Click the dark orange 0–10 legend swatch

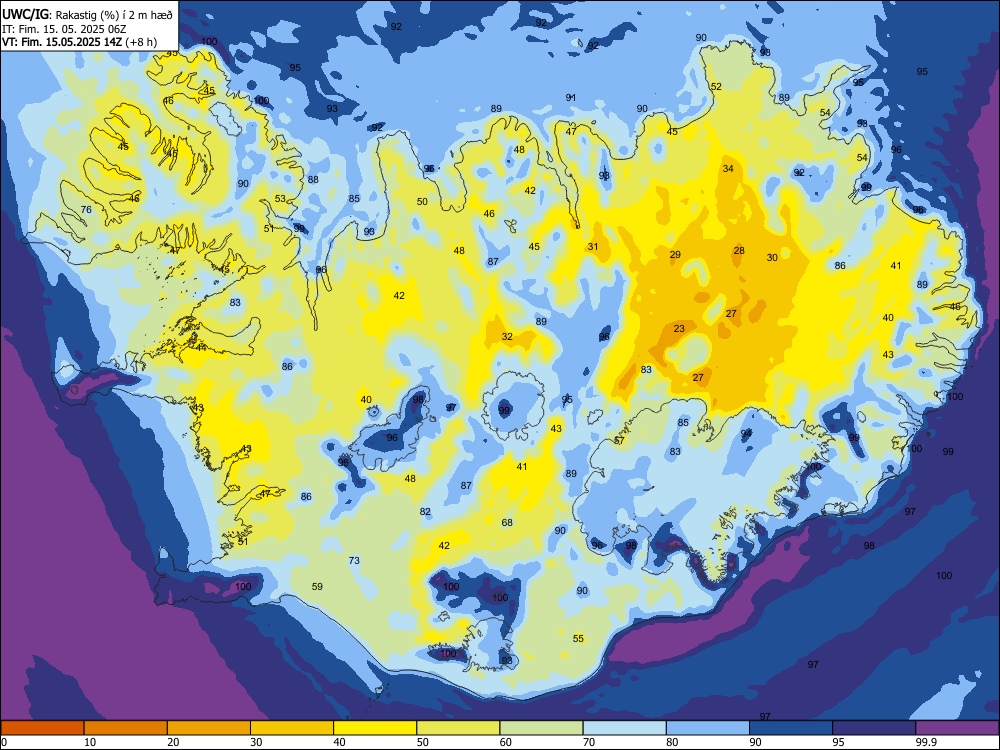[x=42, y=728]
